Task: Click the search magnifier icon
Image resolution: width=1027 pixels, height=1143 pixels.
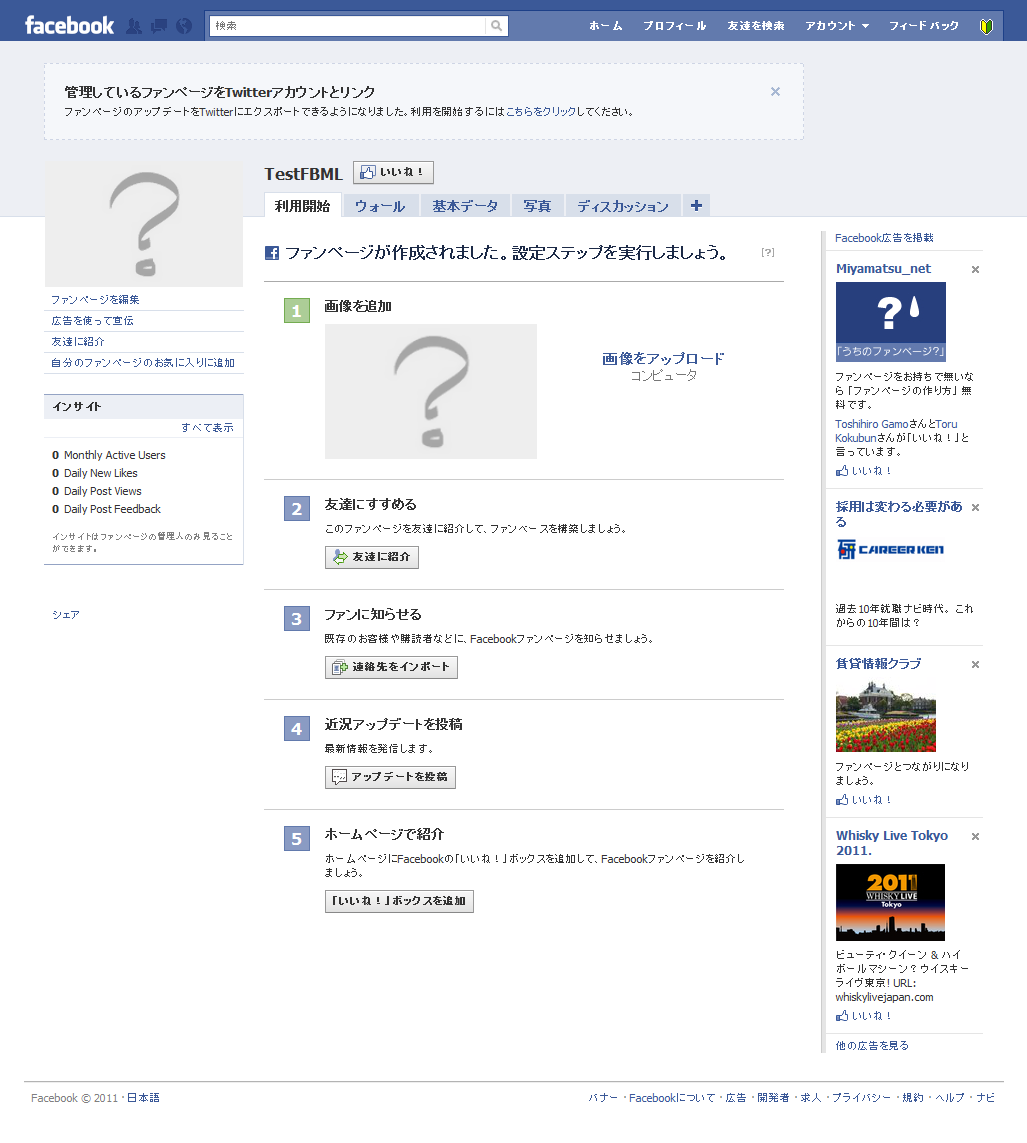Action: pyautogui.click(x=496, y=26)
